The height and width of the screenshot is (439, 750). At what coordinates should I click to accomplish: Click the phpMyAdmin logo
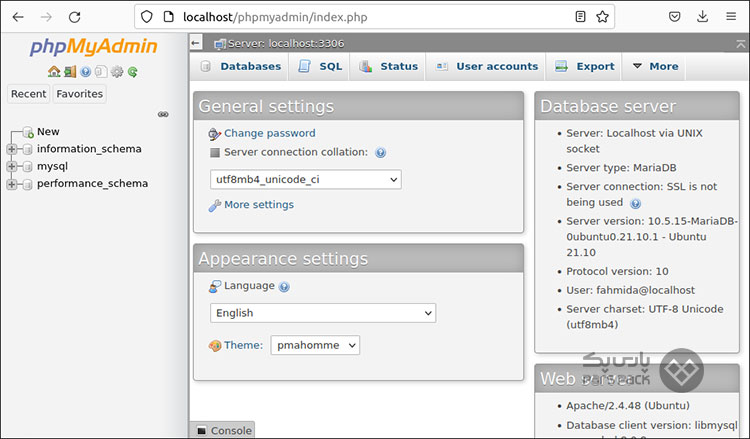[94, 47]
